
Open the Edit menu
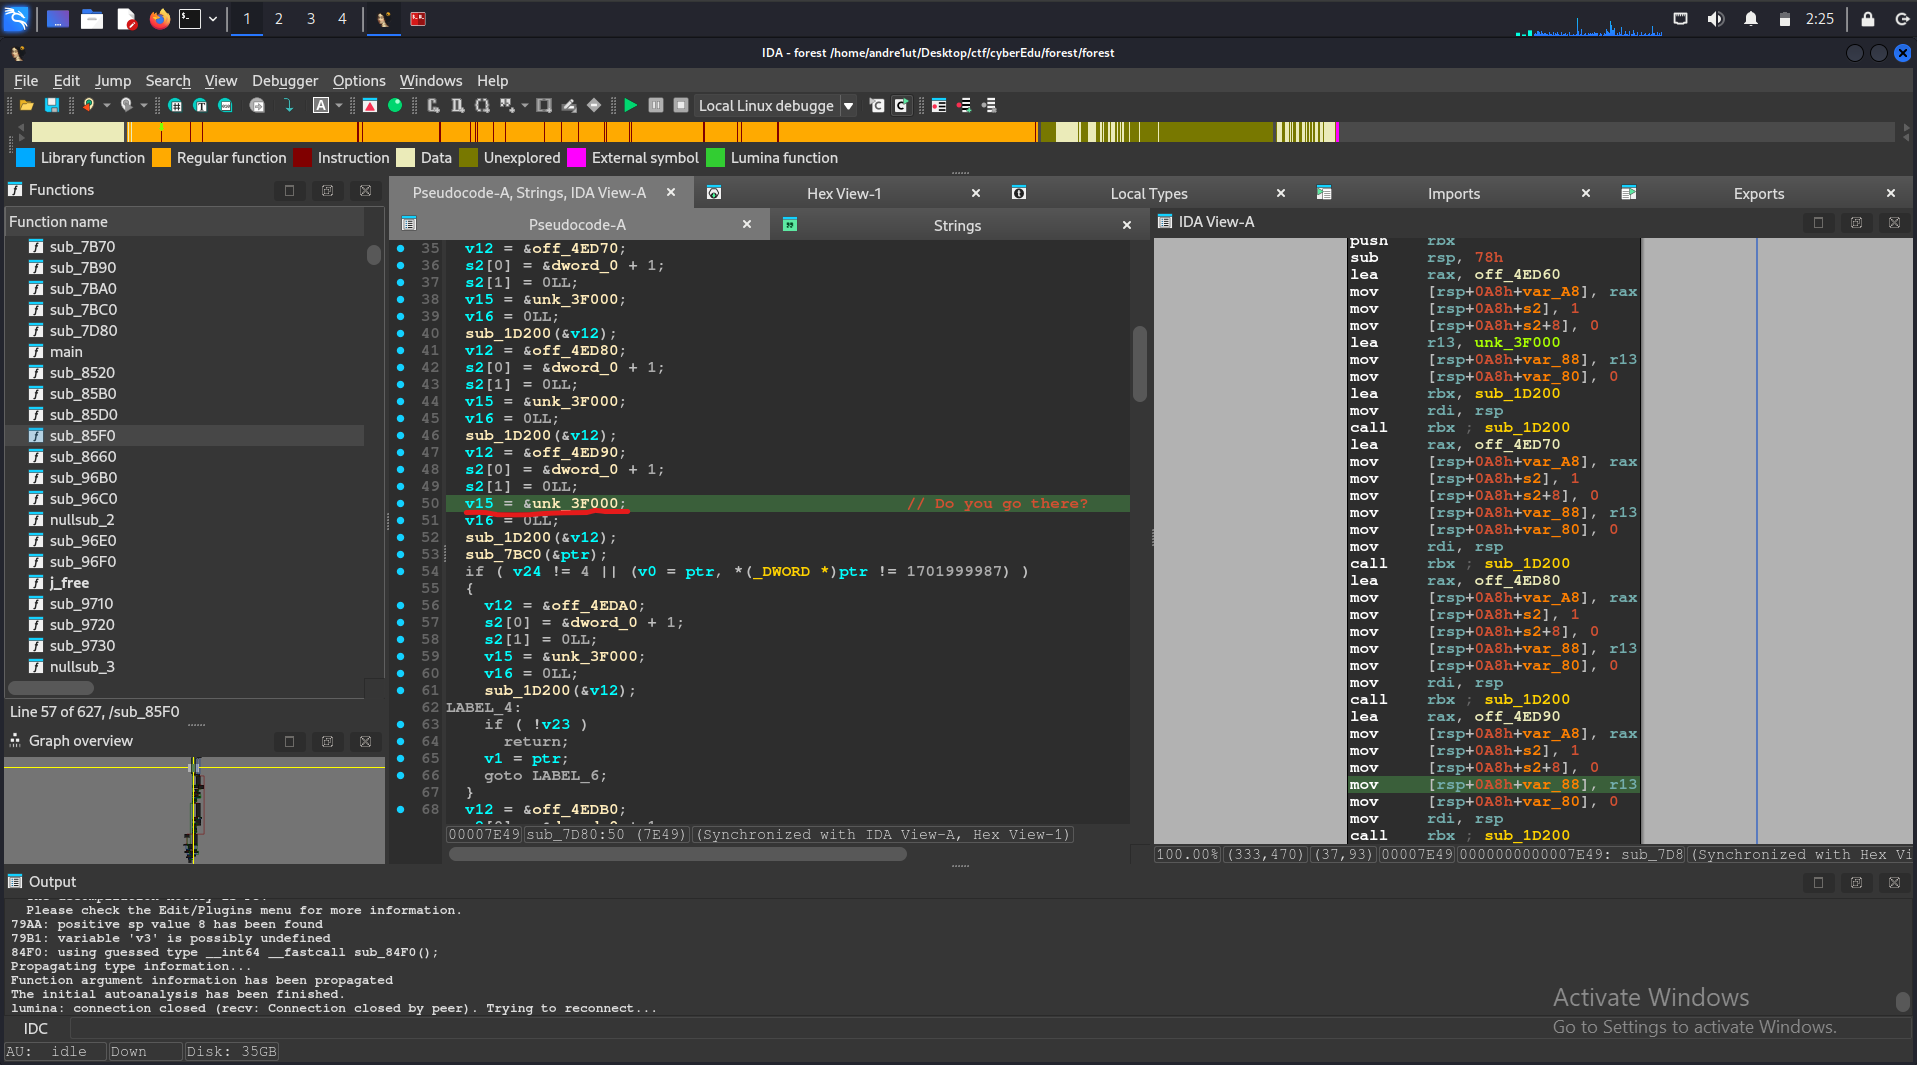click(x=67, y=81)
